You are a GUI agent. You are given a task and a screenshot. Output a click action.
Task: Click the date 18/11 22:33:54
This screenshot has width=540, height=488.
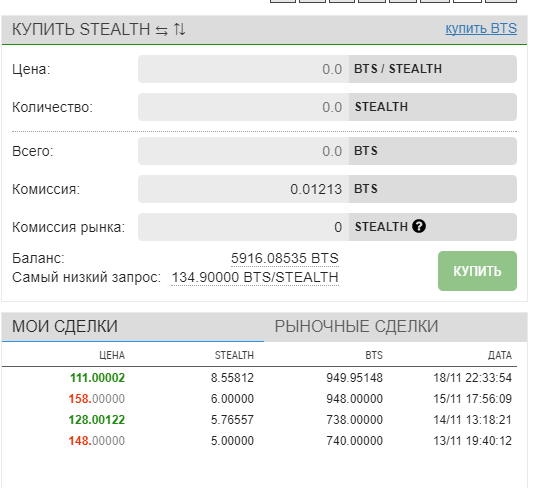(x=472, y=378)
